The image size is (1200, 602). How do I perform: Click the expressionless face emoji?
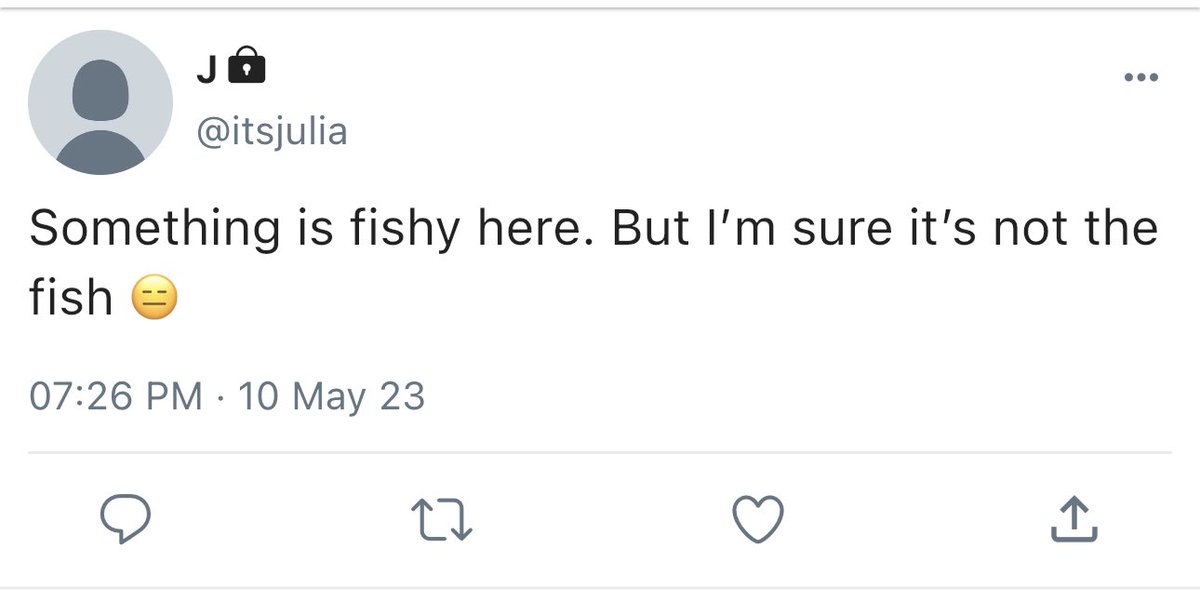point(154,297)
